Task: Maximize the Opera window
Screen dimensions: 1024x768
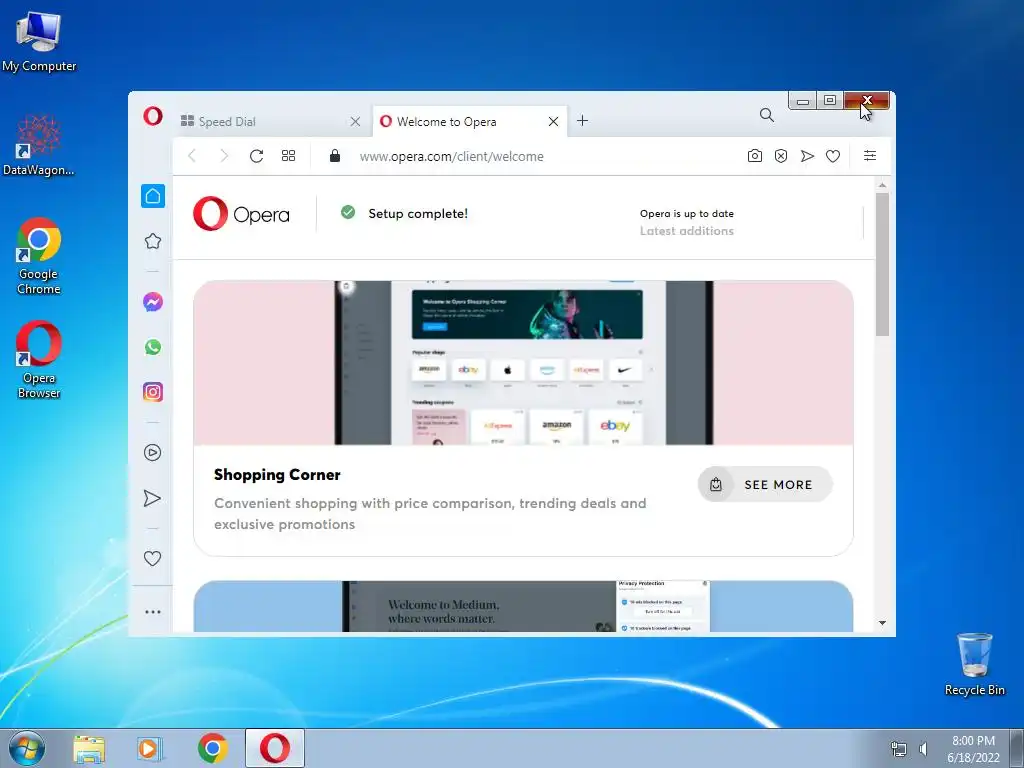Action: [x=830, y=101]
